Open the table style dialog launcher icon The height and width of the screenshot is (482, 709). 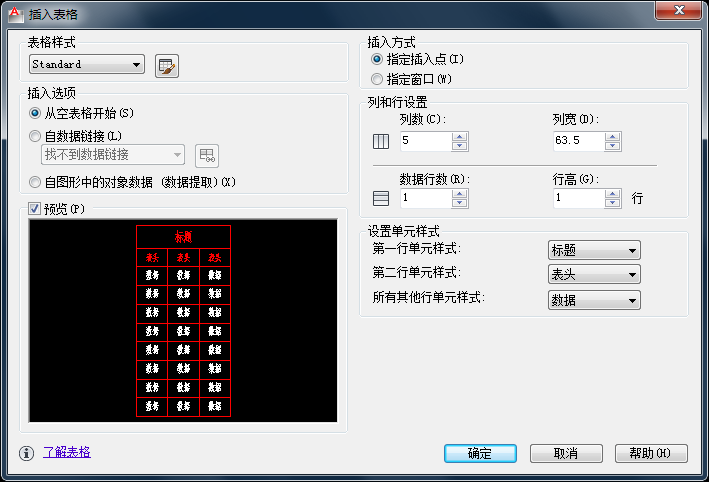tap(167, 66)
